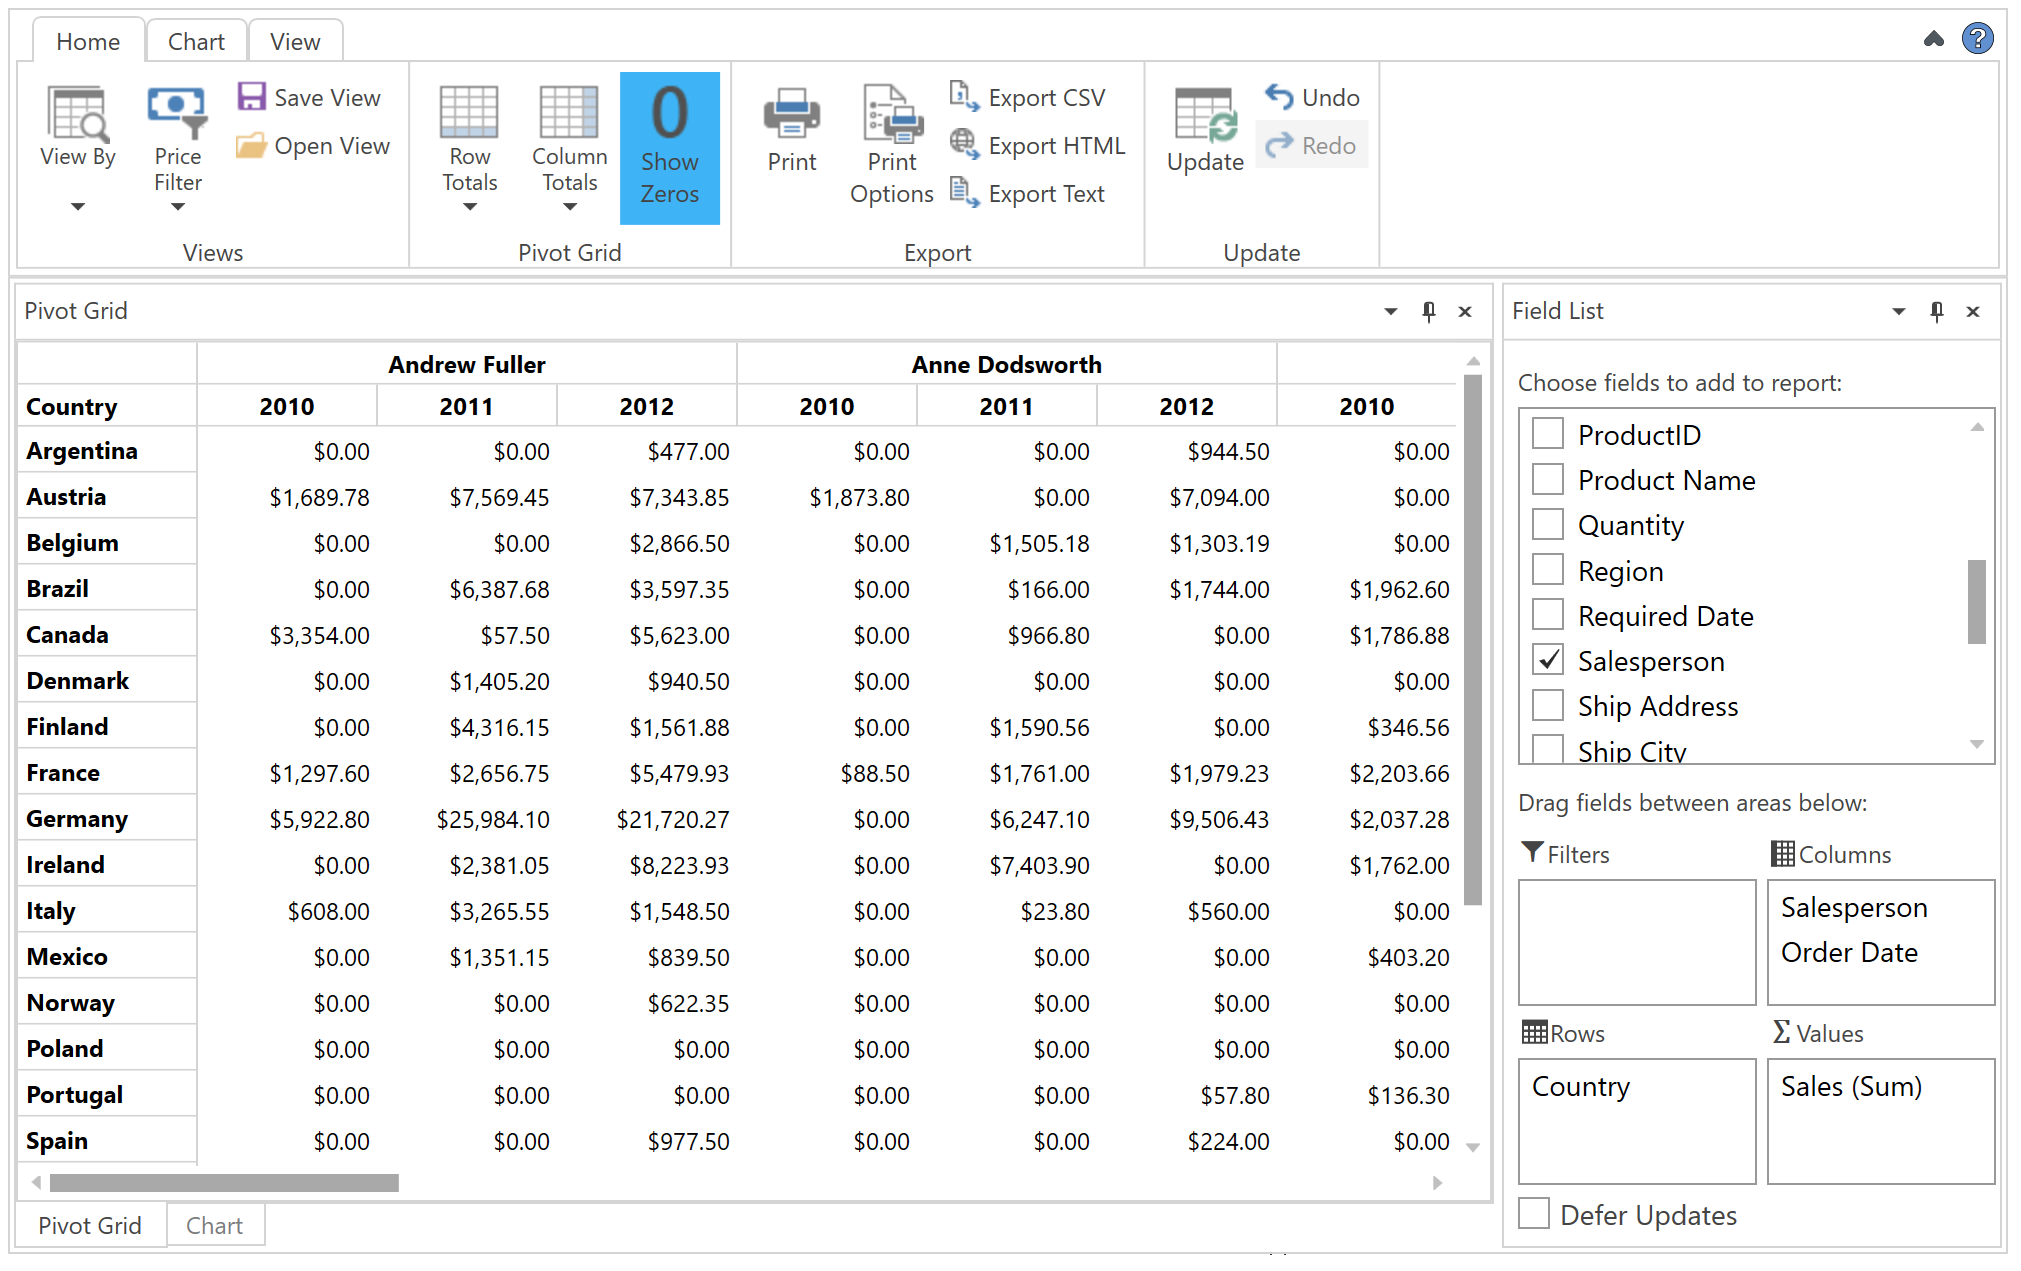Viewport: 2021px width, 1271px height.
Task: Pin the Field List panel
Action: [x=1937, y=312]
